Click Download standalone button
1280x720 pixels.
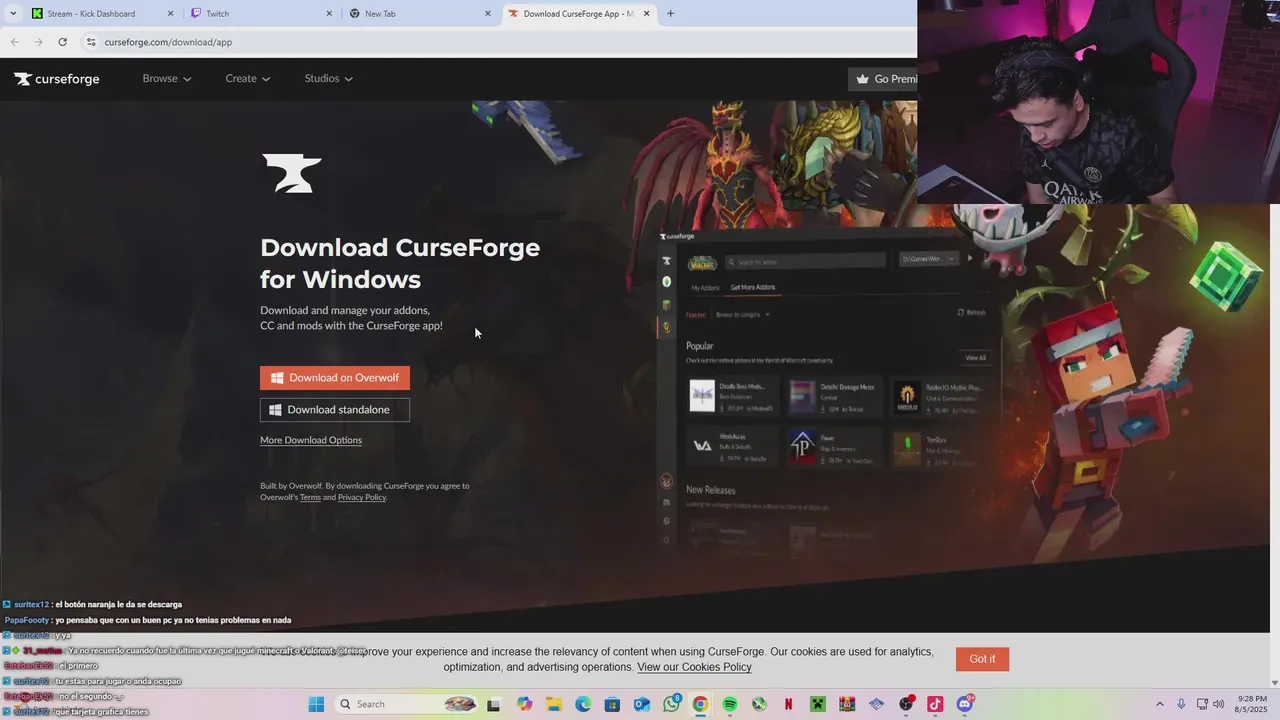coord(335,410)
